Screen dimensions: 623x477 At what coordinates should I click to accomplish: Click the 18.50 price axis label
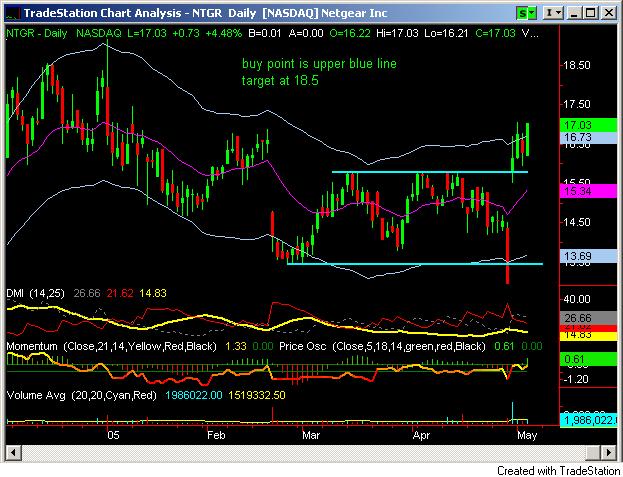(x=577, y=65)
